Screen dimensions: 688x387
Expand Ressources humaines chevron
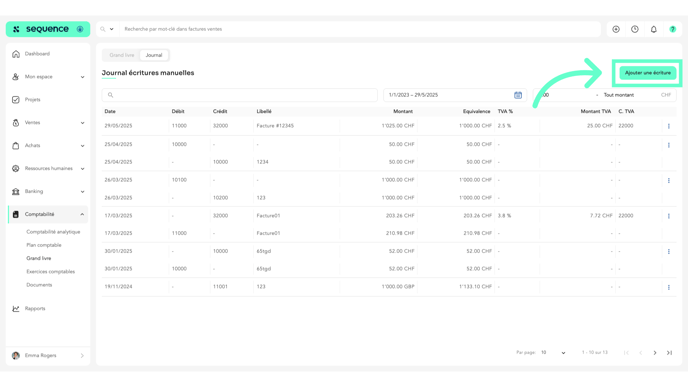(82, 168)
